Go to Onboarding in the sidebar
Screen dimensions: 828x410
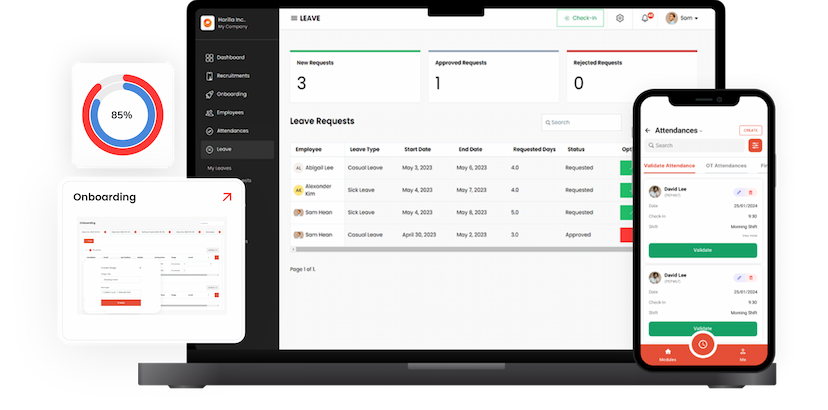click(x=230, y=94)
